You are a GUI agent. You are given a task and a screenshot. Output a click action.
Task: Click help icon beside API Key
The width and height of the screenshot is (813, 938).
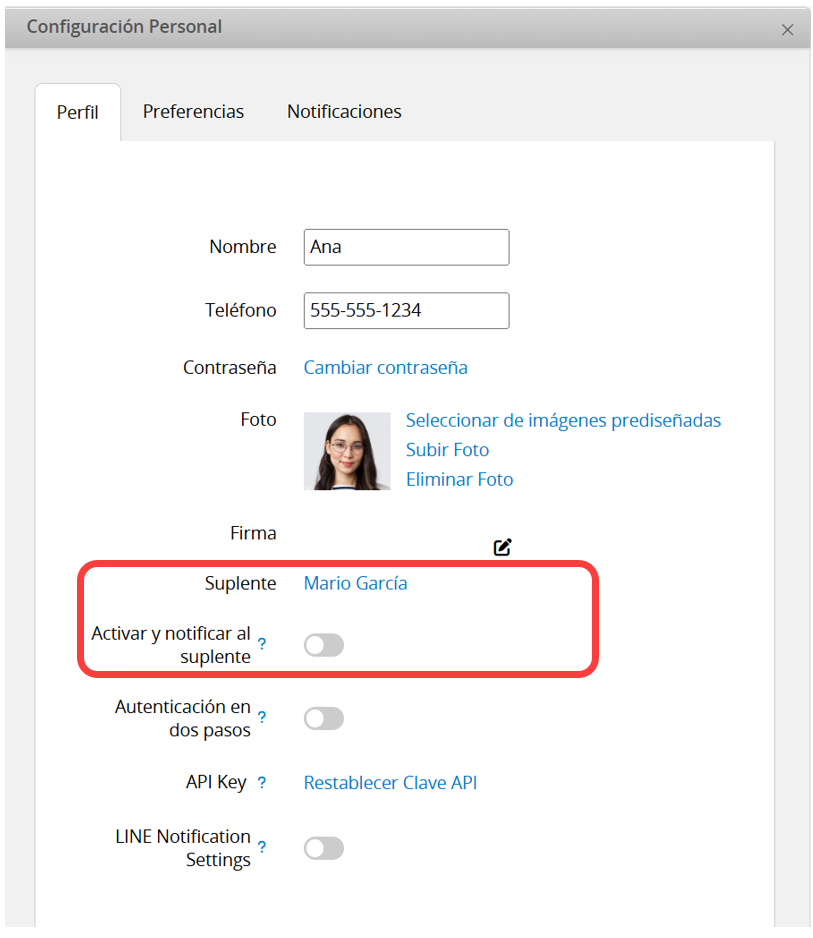point(261,782)
